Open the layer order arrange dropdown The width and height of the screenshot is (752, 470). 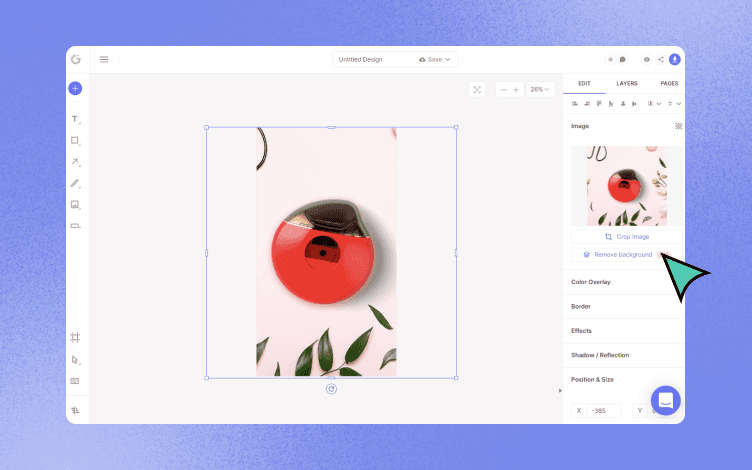pos(674,104)
